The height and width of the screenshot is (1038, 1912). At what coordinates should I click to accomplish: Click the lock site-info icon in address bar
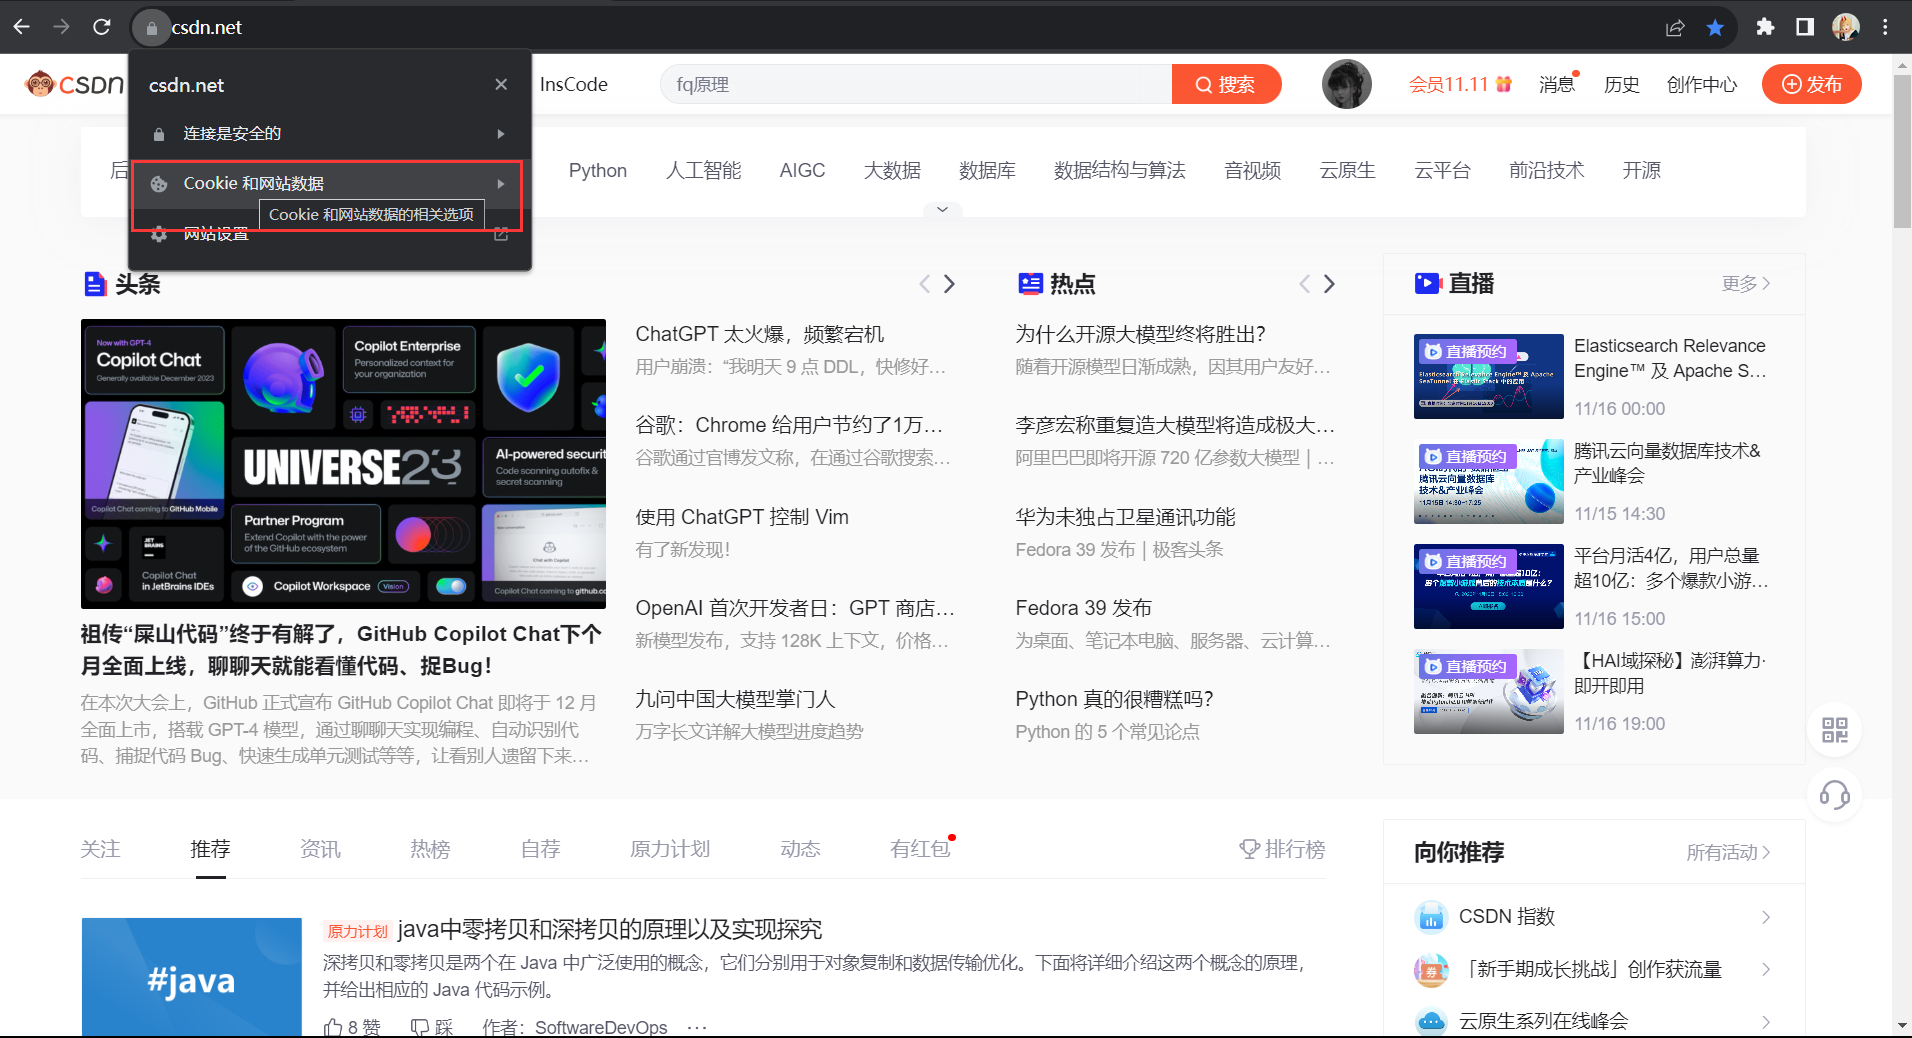[151, 28]
